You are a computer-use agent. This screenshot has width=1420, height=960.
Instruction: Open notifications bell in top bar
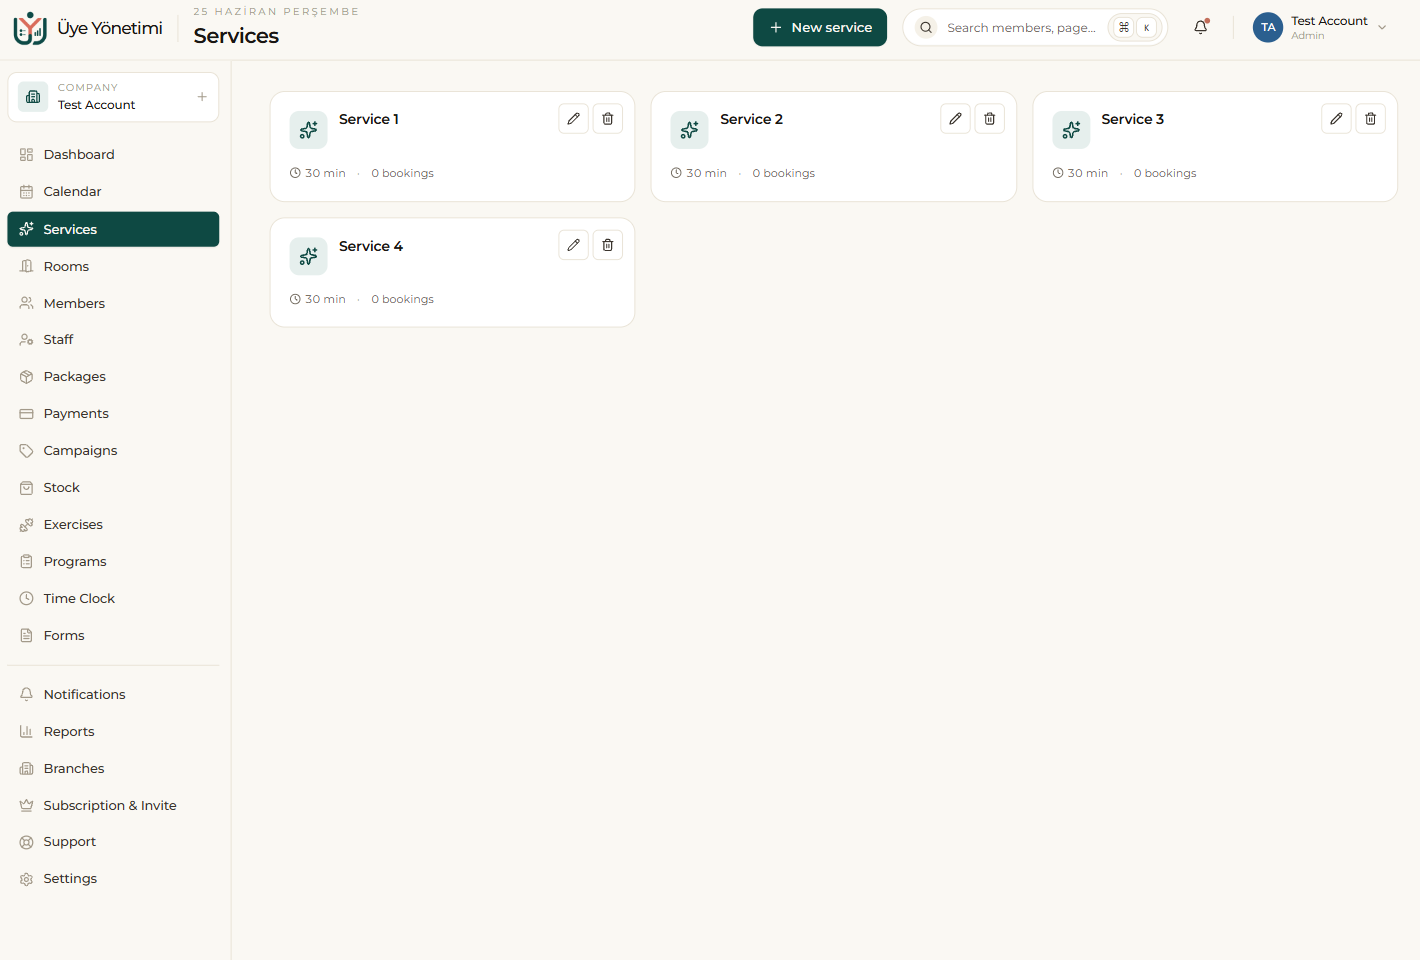[1201, 27]
